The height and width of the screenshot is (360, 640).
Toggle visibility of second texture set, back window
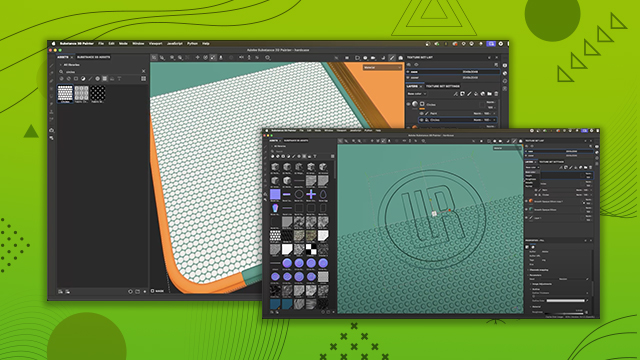[408, 78]
